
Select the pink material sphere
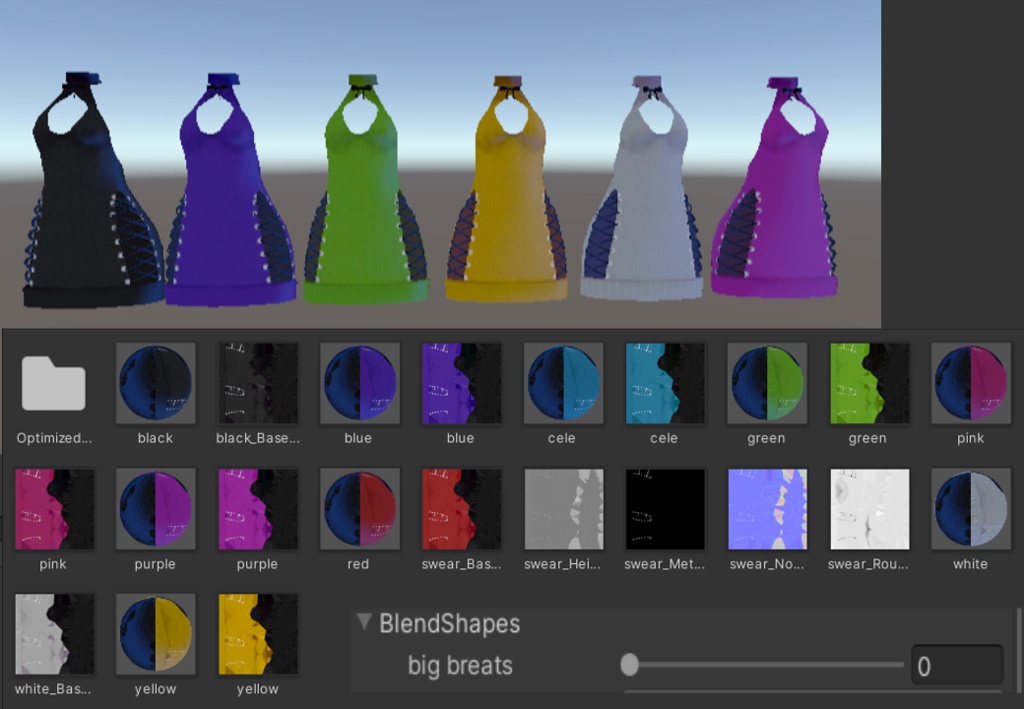[x=970, y=383]
